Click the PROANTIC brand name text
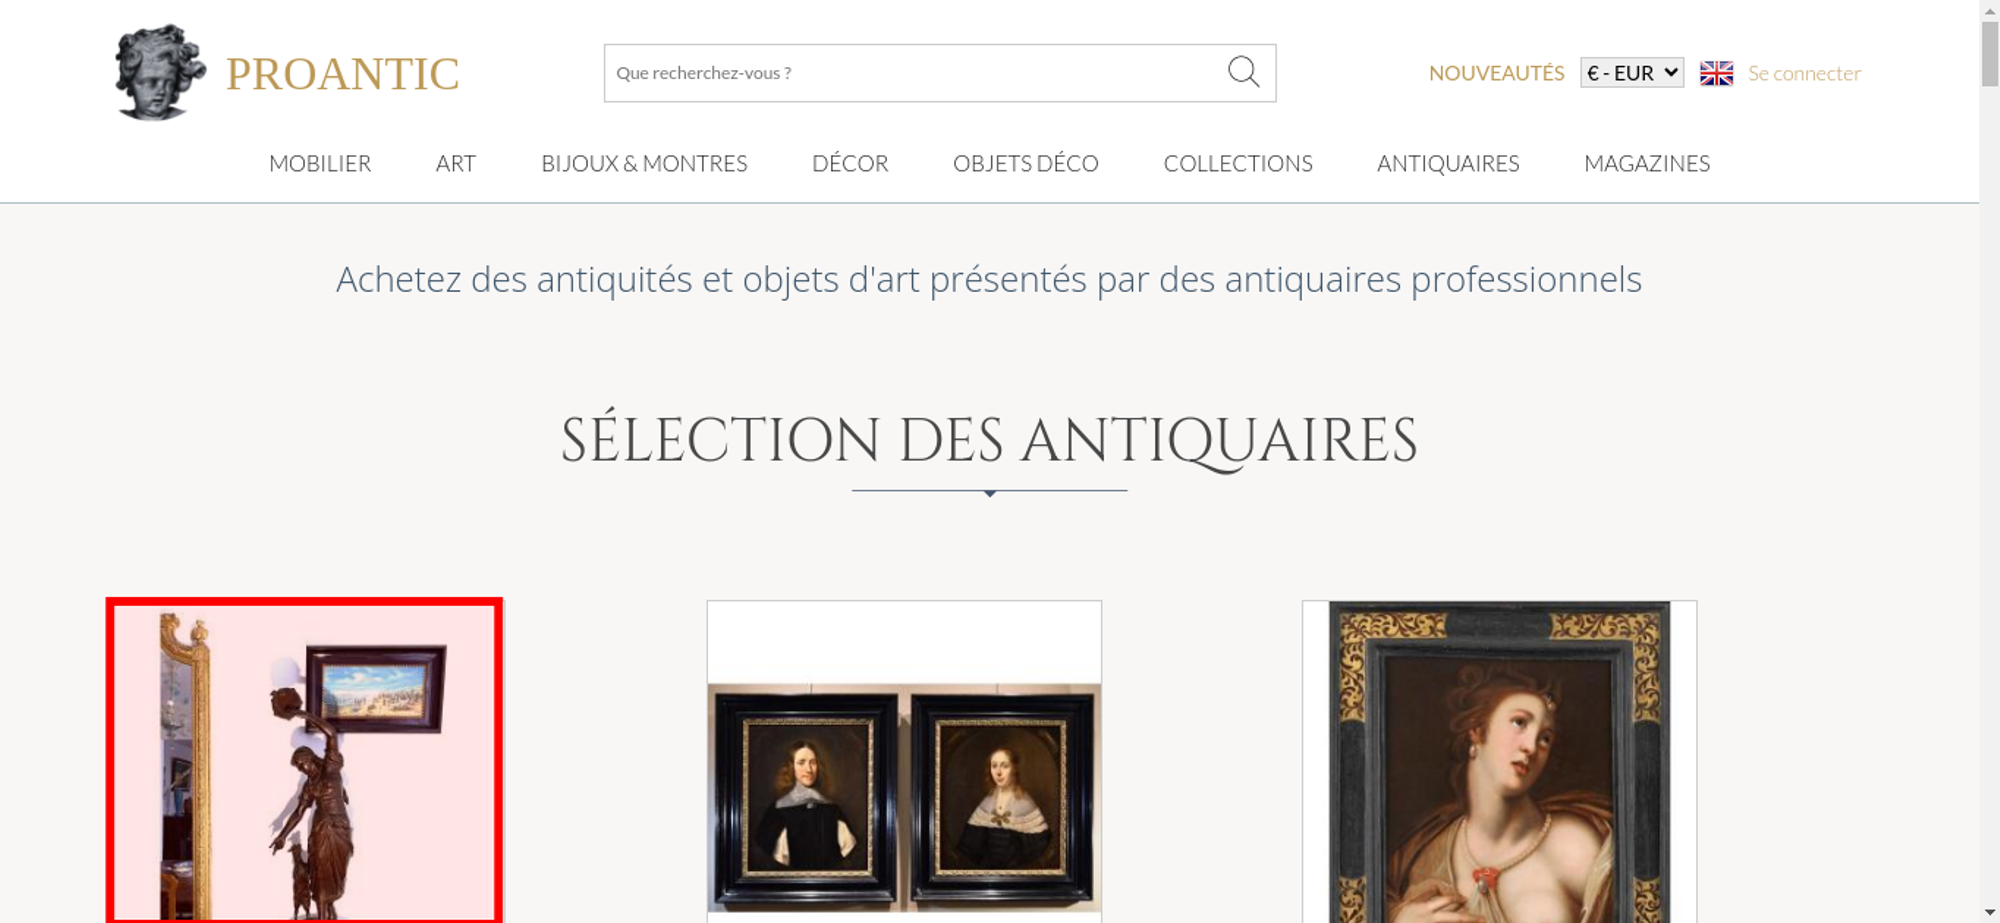 [x=342, y=74]
